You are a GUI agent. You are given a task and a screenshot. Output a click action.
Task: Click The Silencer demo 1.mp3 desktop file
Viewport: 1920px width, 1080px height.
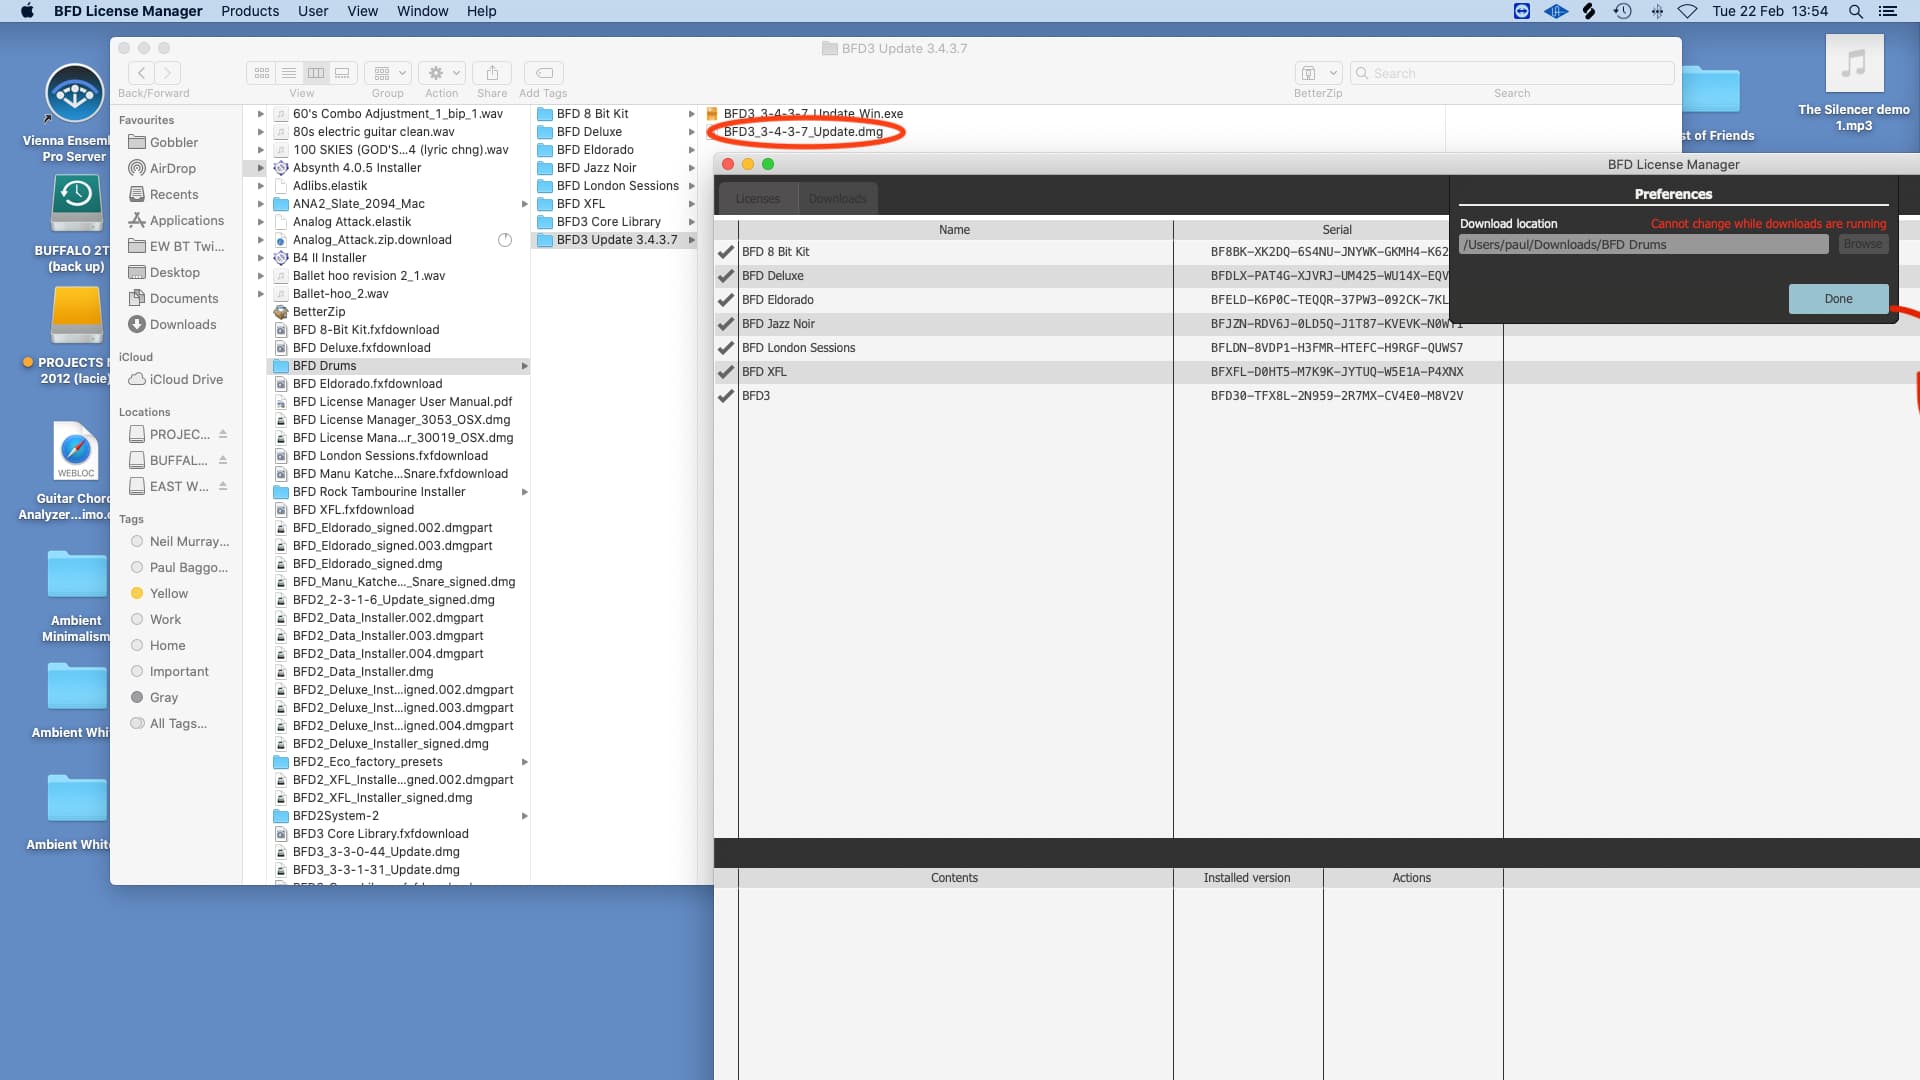pyautogui.click(x=1854, y=84)
